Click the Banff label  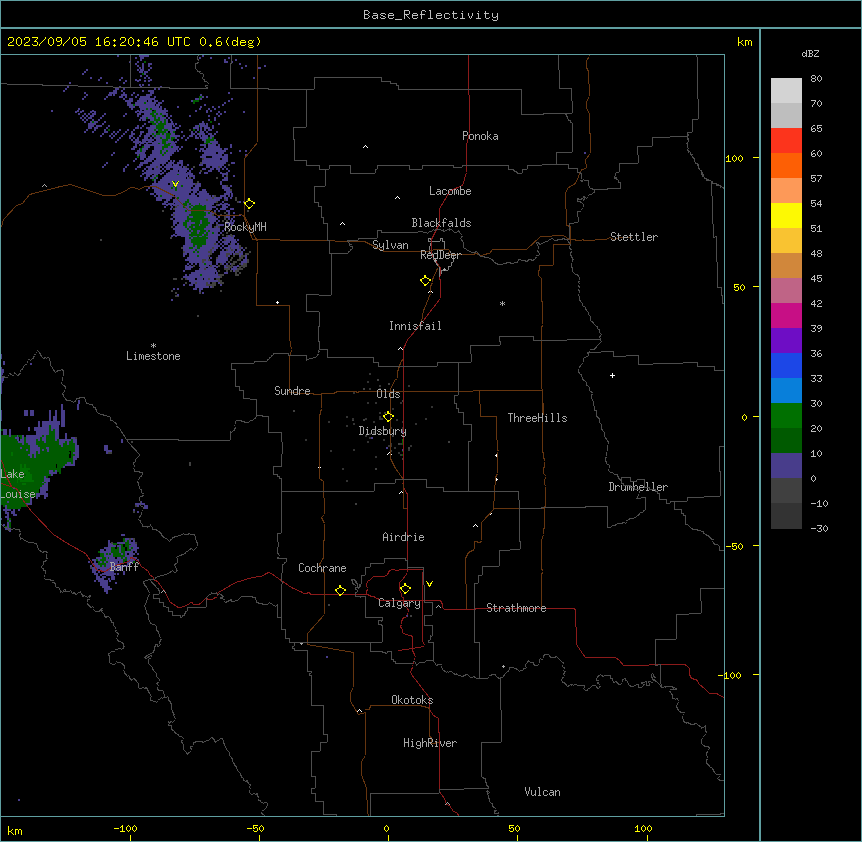pos(124,567)
